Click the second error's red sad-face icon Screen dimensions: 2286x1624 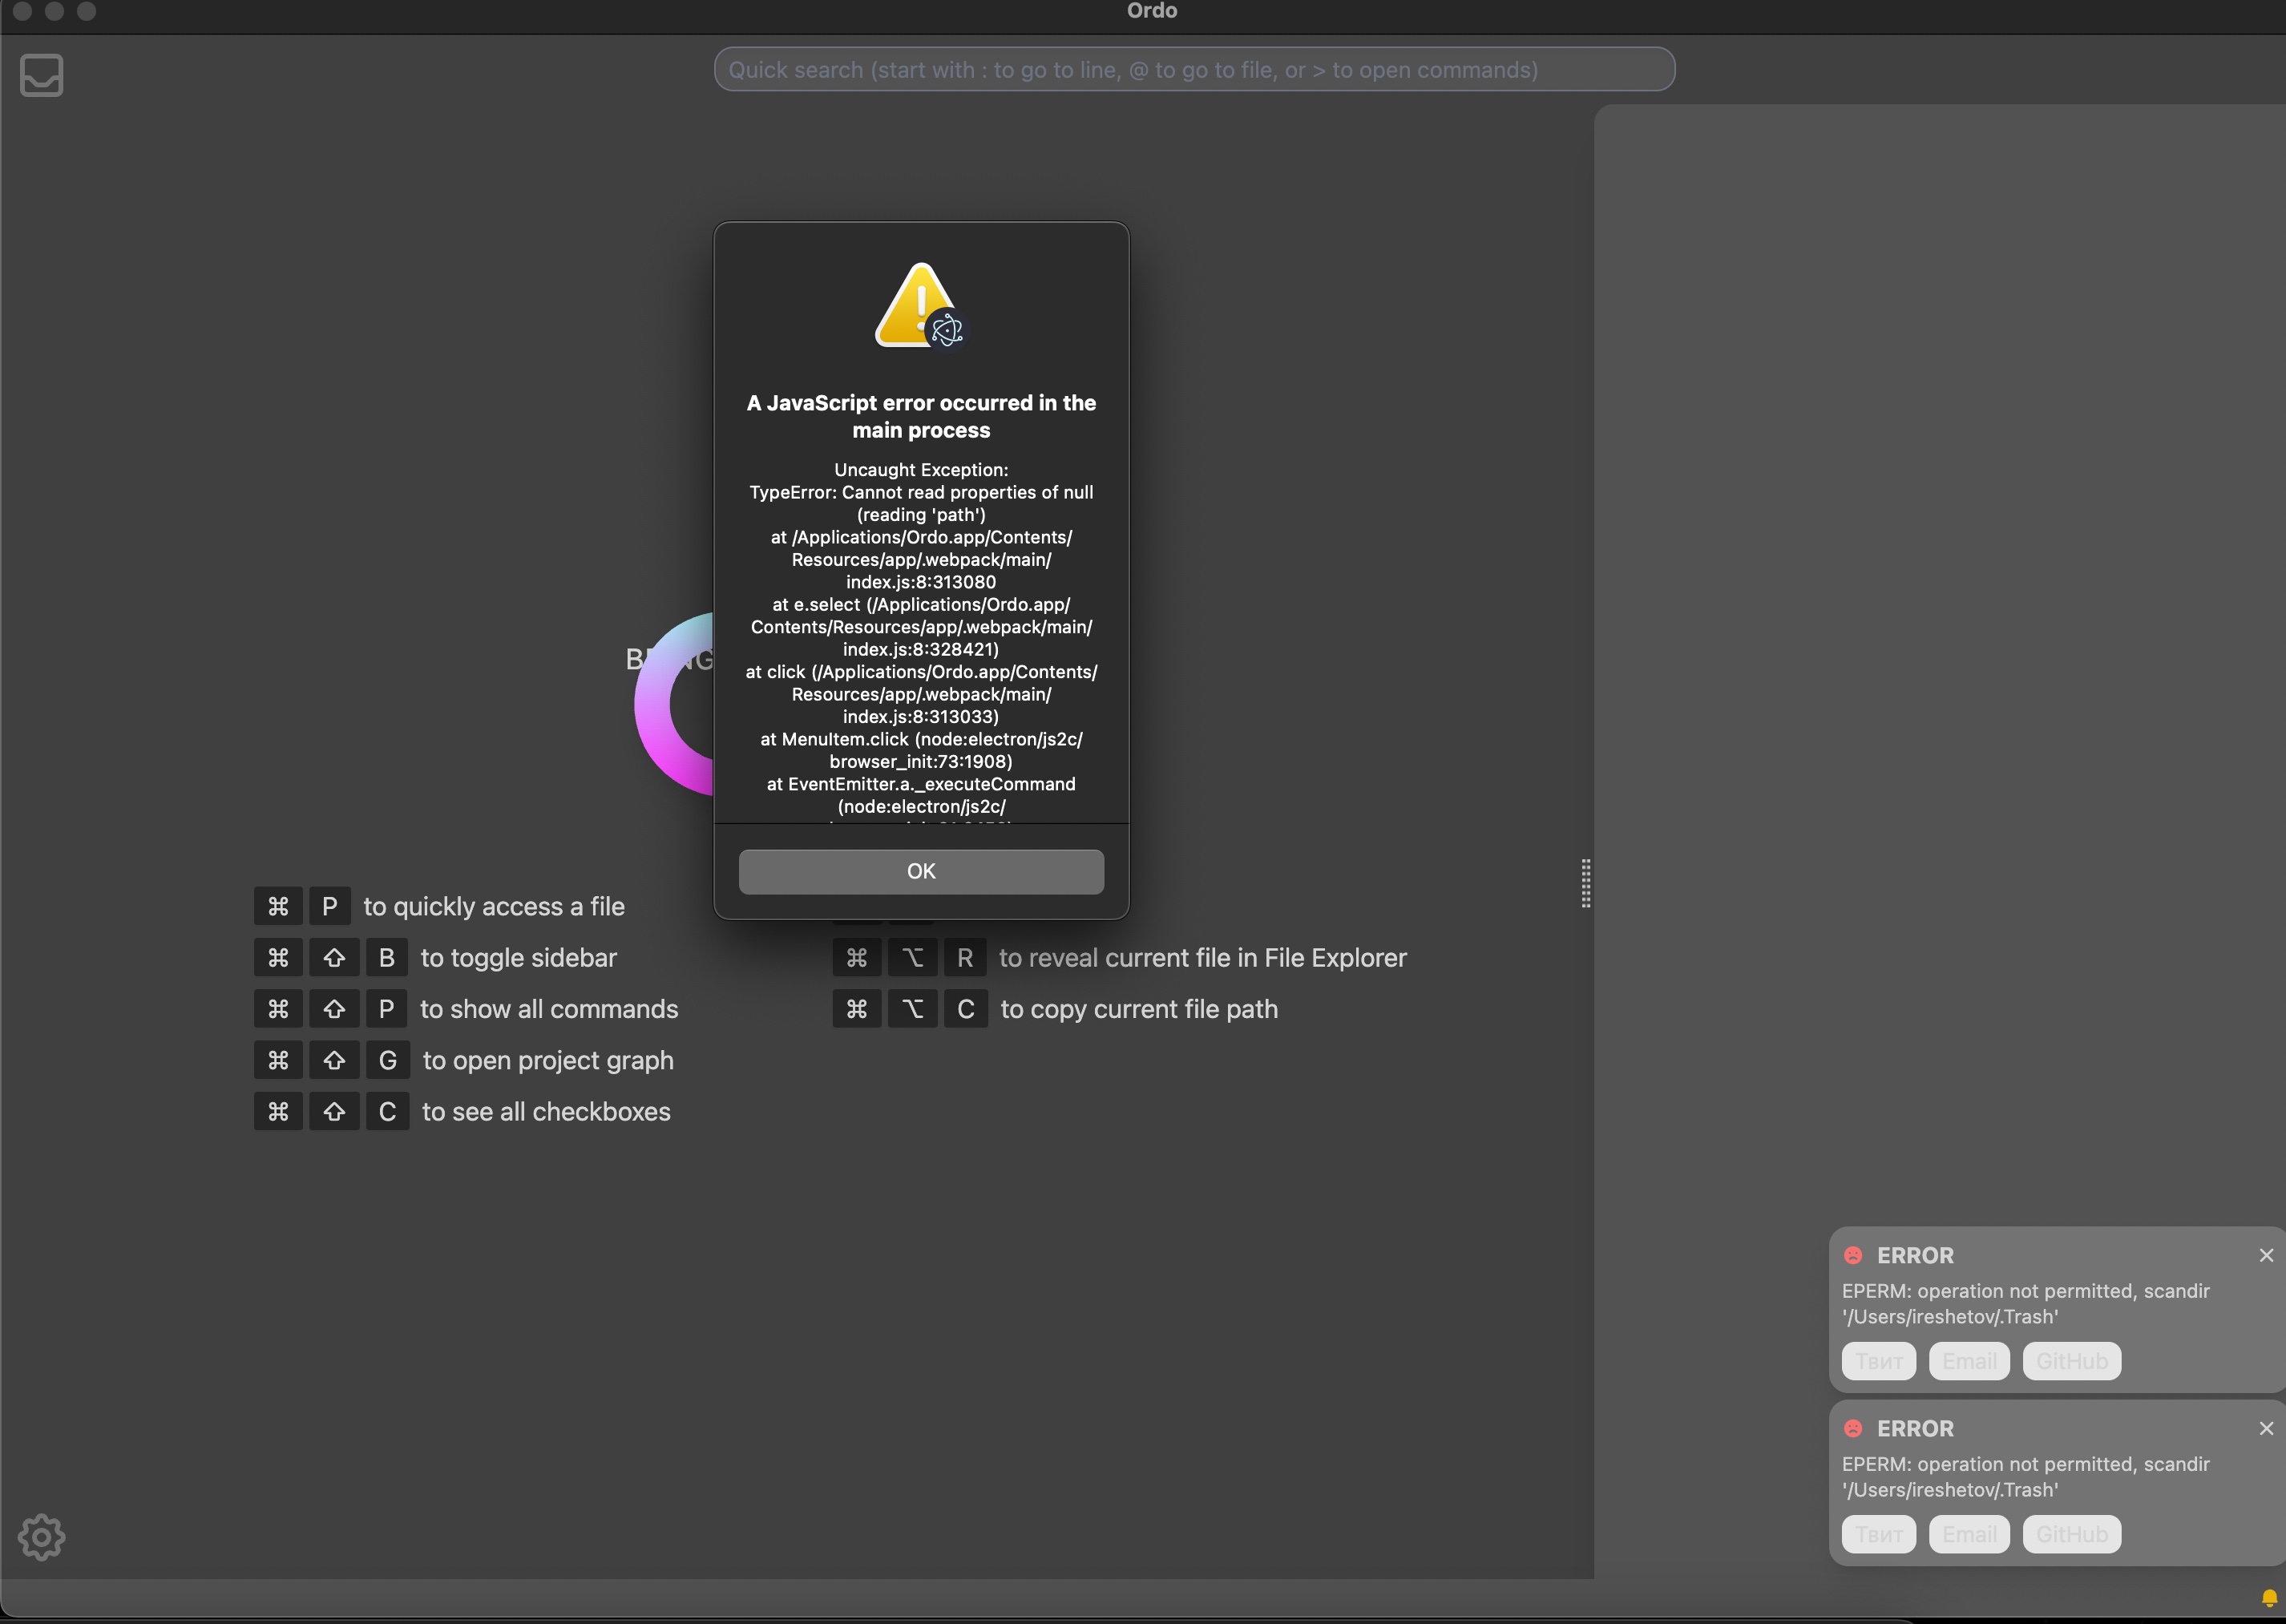tap(1853, 1428)
